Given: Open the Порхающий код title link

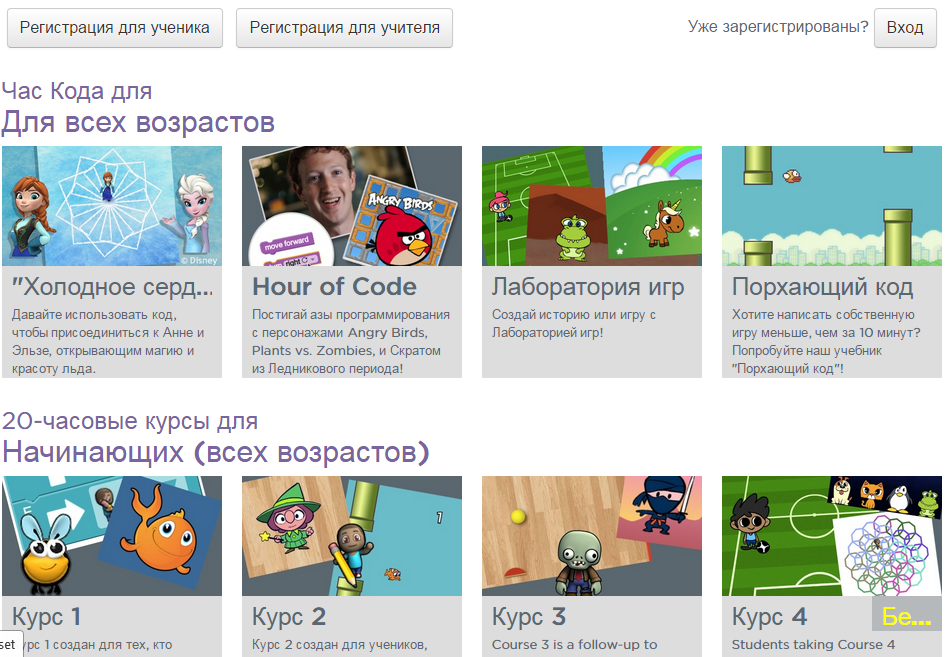Looking at the screenshot, I should 822,287.
